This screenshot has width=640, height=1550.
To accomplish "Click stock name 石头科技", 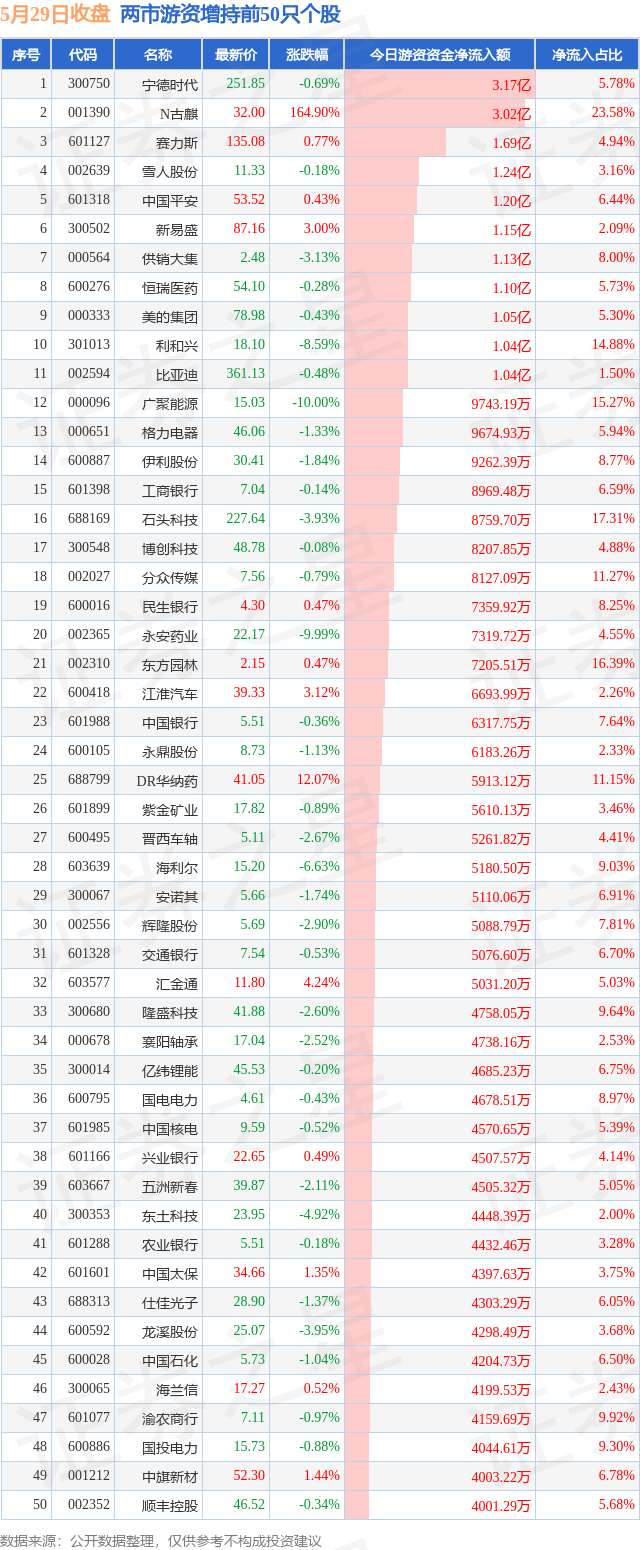I will coord(170,519).
